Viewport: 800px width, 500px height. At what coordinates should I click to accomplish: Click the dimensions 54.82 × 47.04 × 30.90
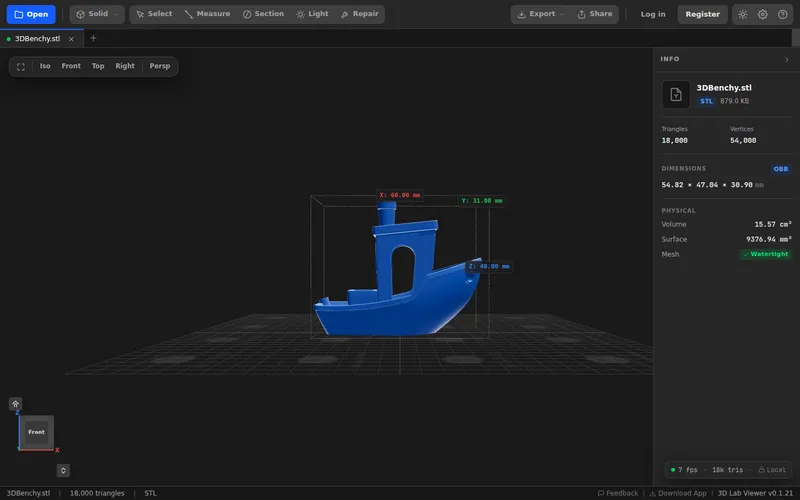pos(707,185)
